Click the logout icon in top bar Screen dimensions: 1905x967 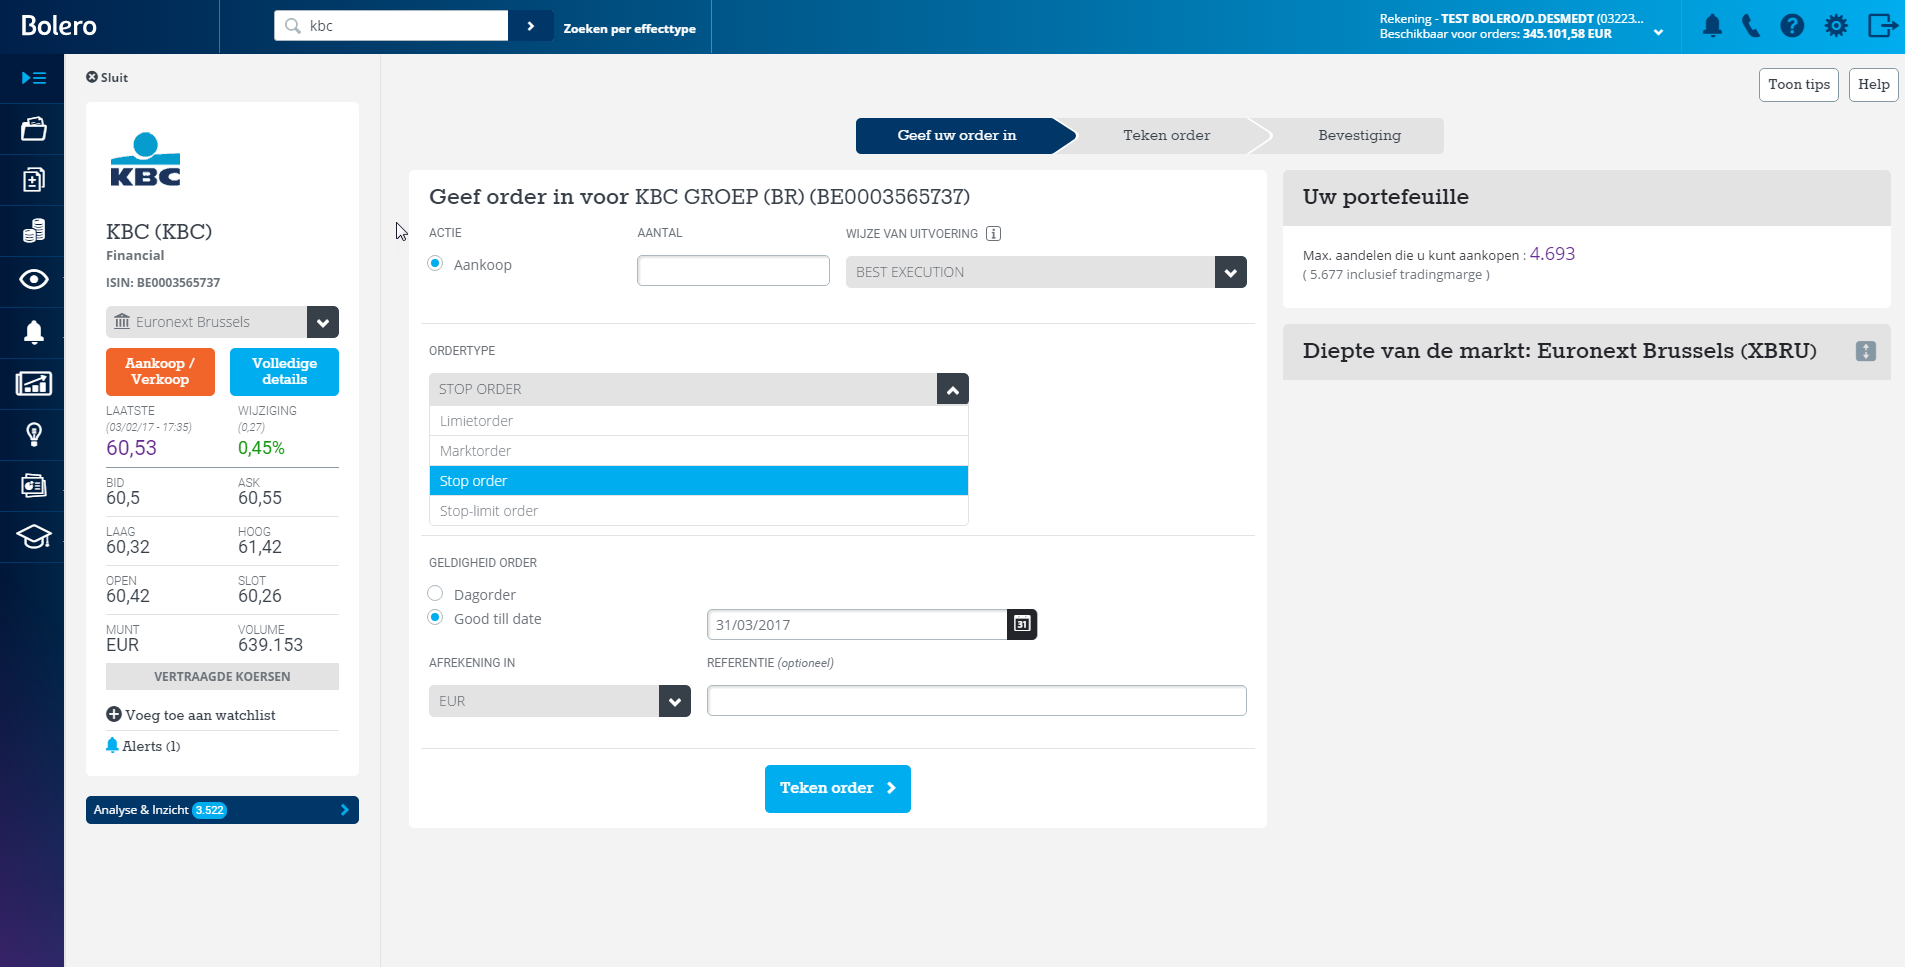1882,25
